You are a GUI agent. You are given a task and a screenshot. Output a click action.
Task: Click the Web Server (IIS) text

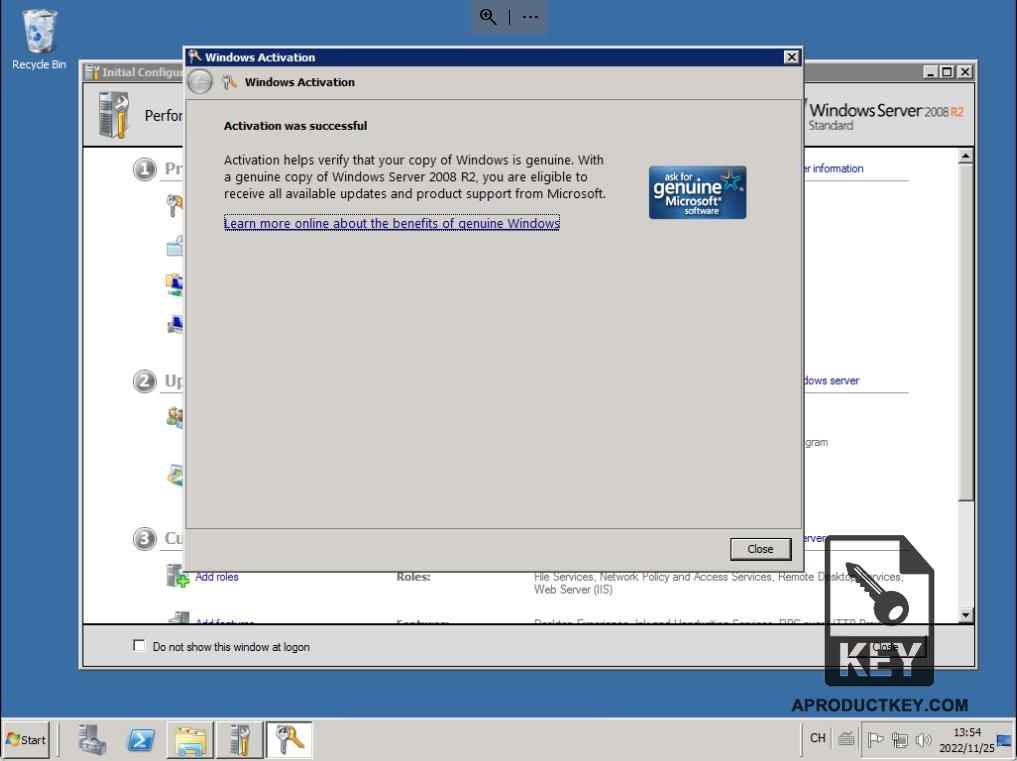click(x=573, y=590)
